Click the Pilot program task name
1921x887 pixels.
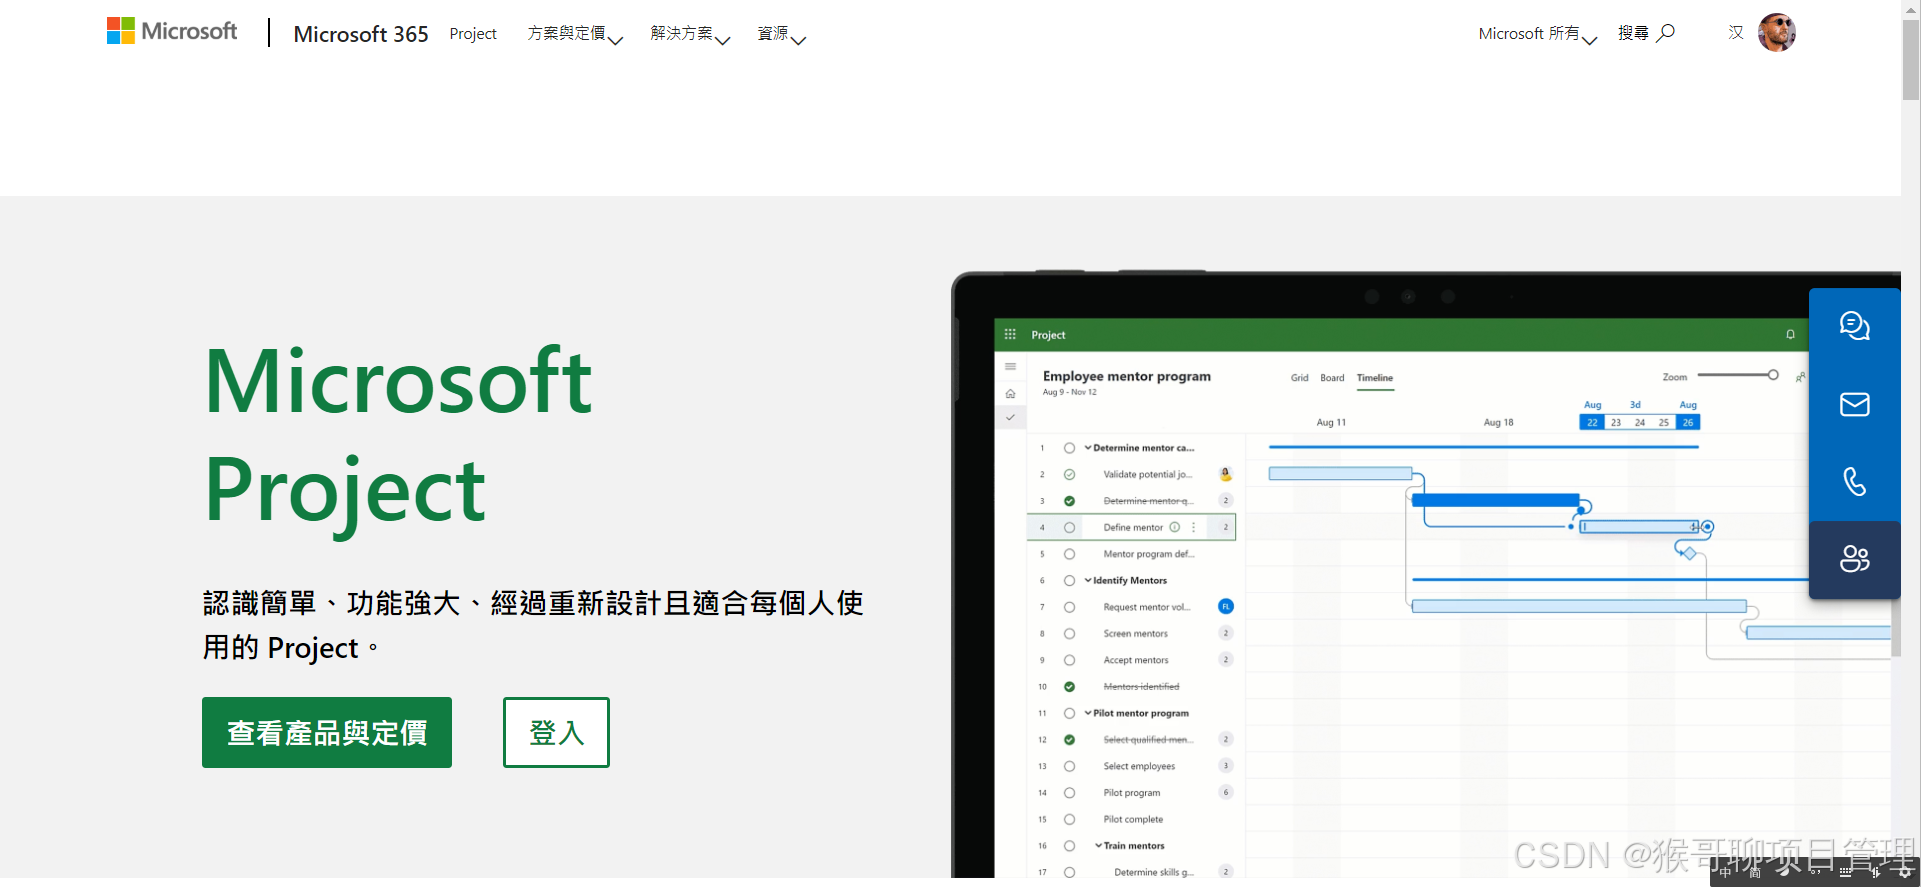pos(1132,793)
